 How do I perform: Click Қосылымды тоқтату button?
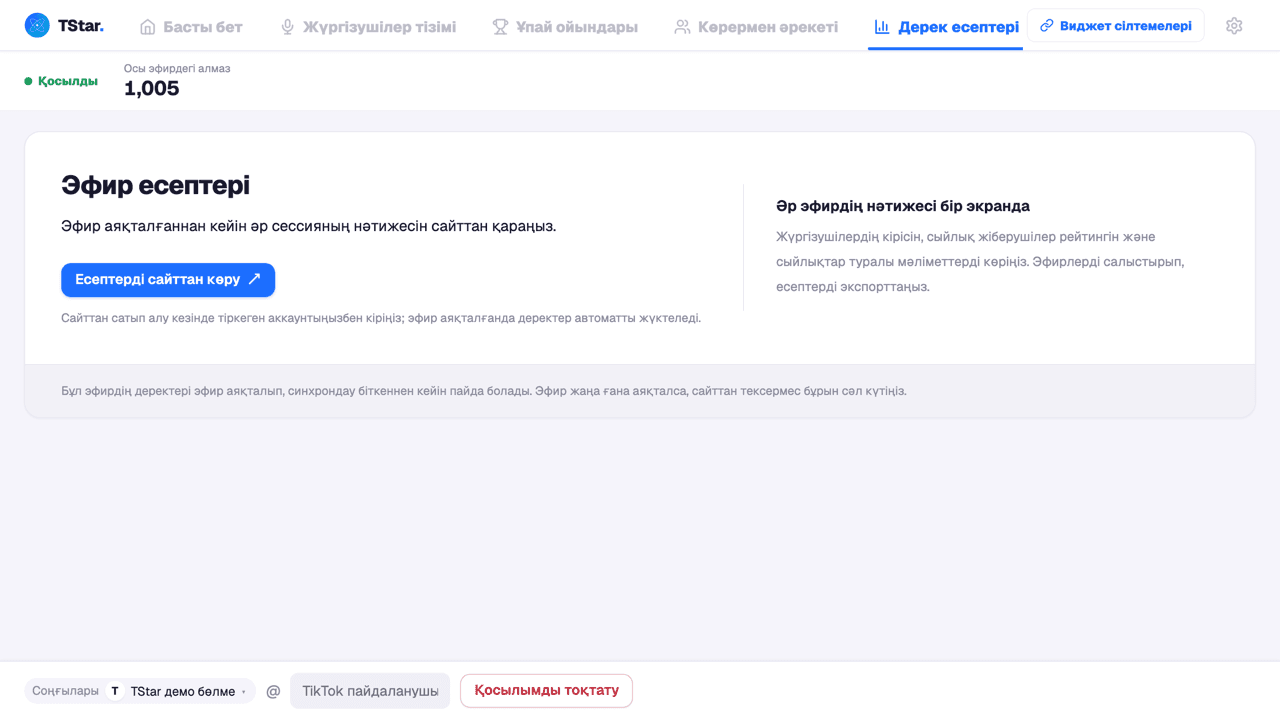point(546,691)
